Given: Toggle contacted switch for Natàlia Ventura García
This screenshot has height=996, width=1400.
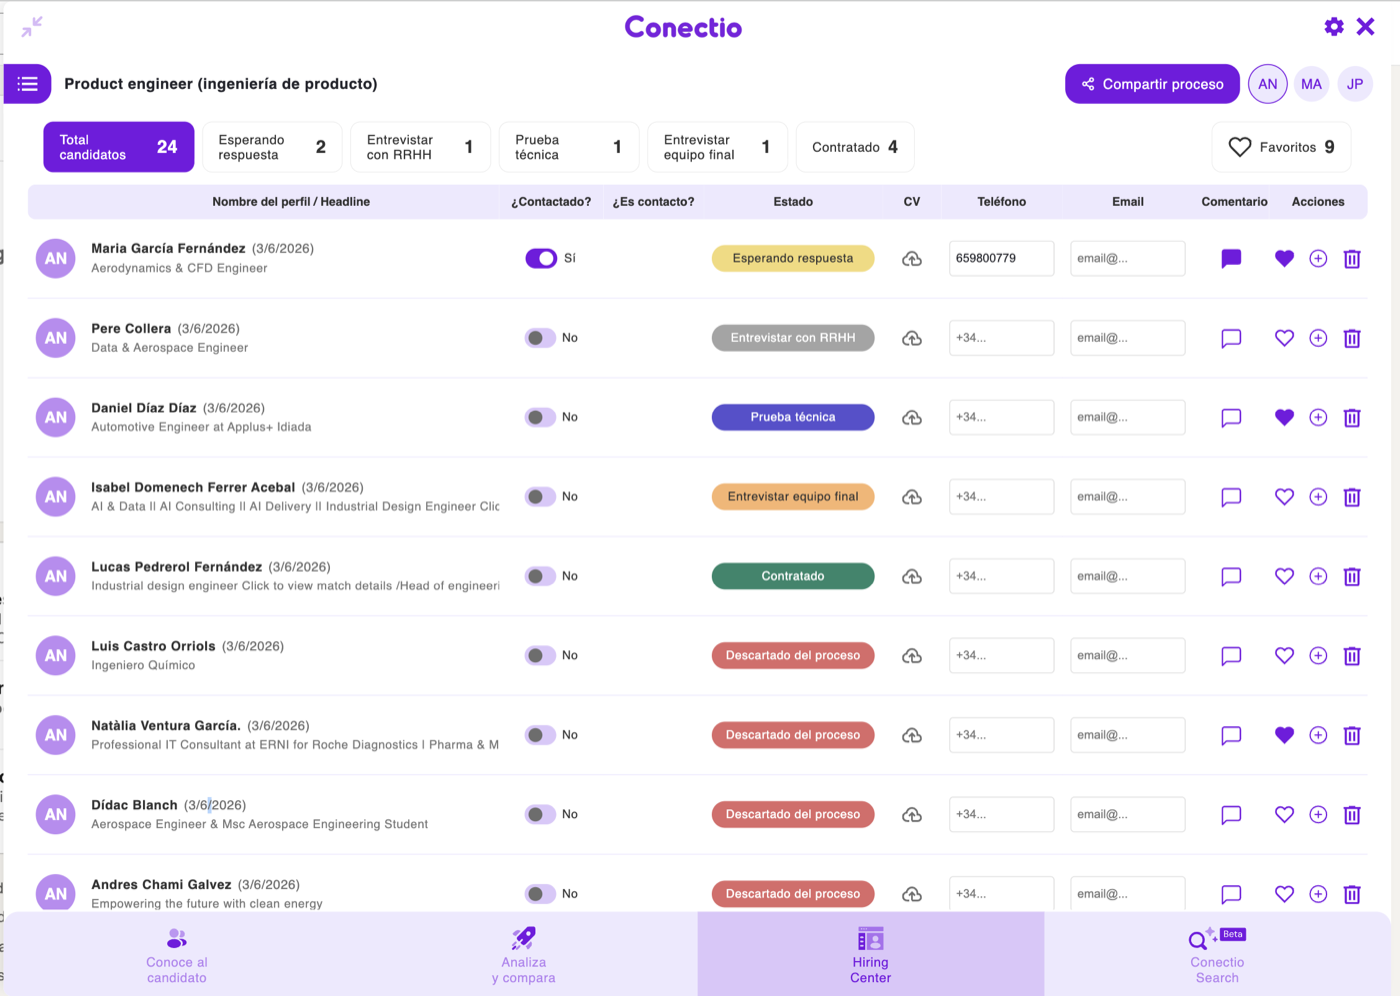Looking at the screenshot, I should pos(541,735).
